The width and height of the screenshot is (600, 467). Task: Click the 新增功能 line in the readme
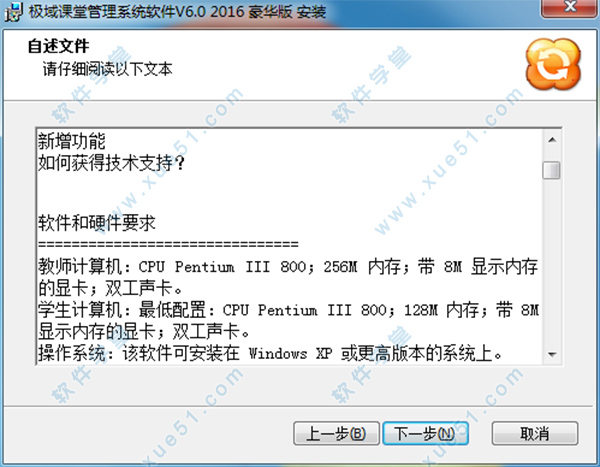pyautogui.click(x=72, y=142)
